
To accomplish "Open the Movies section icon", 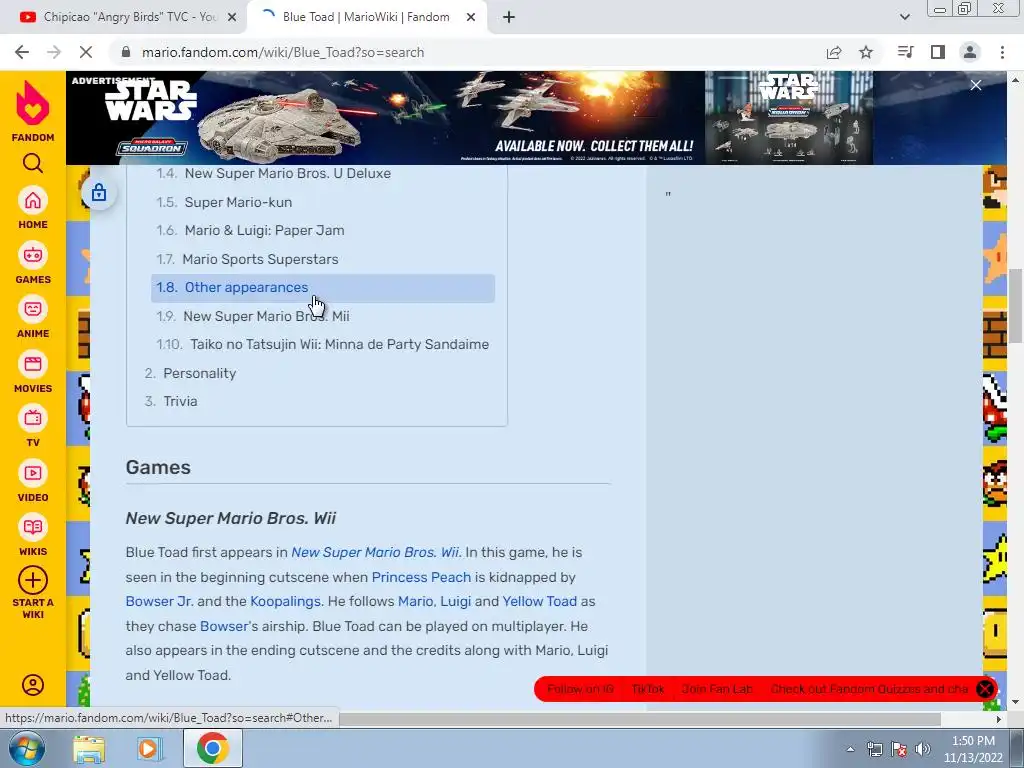I will point(33,364).
